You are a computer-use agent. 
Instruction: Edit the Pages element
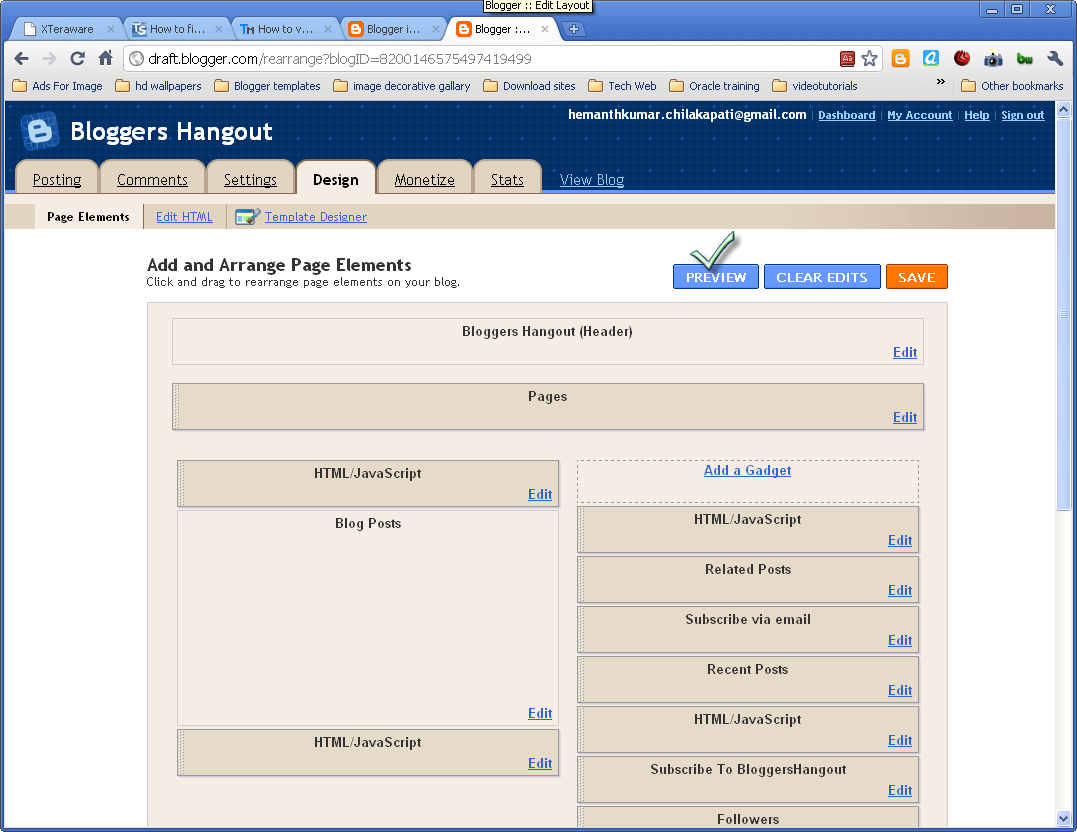coord(905,417)
